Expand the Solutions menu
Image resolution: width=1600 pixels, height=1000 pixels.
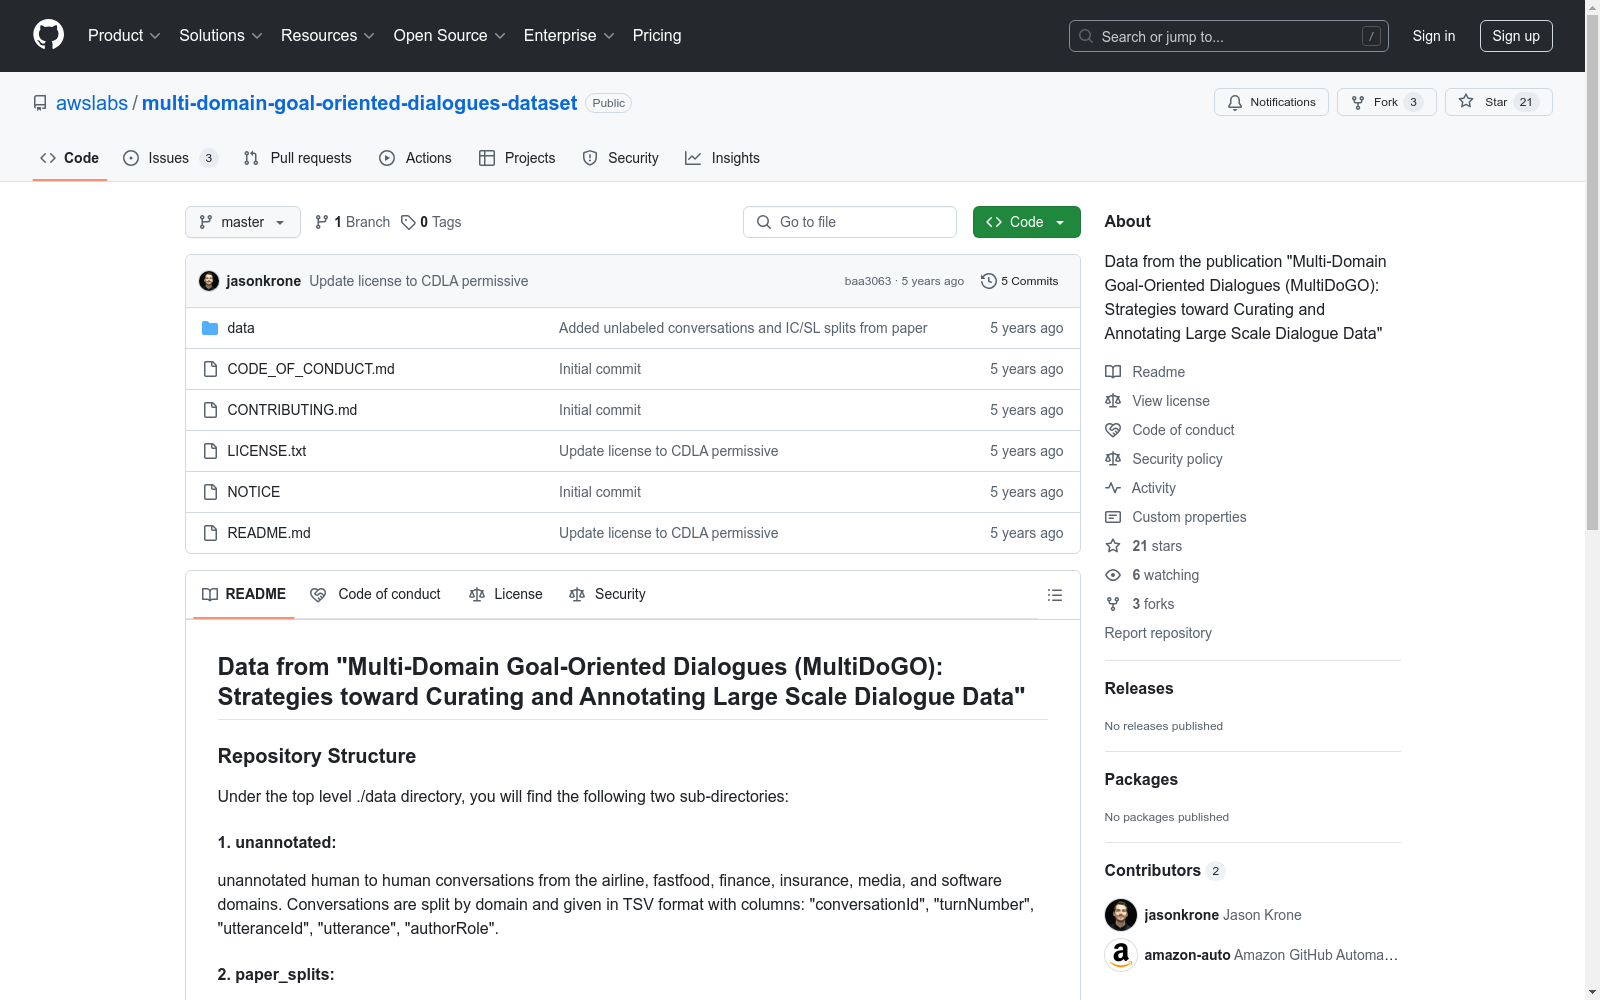click(221, 36)
